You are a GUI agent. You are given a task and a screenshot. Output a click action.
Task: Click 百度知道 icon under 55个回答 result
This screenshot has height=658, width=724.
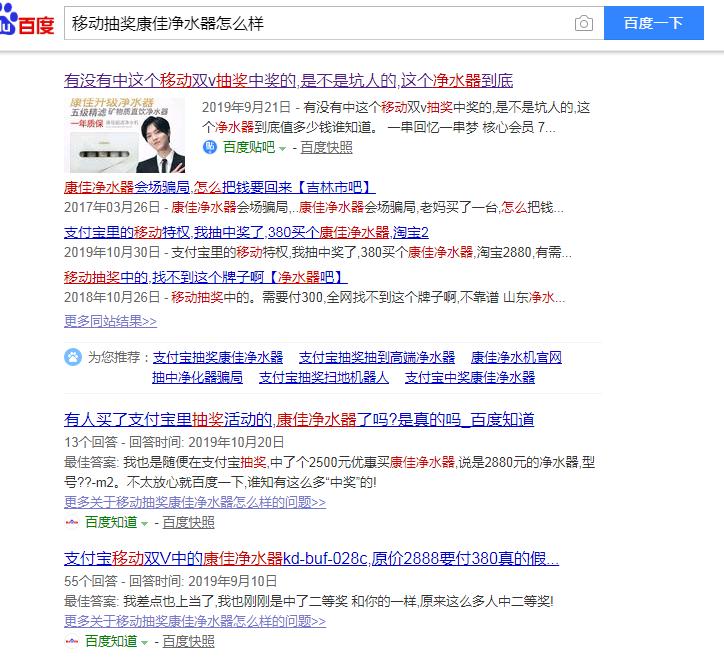[x=72, y=641]
